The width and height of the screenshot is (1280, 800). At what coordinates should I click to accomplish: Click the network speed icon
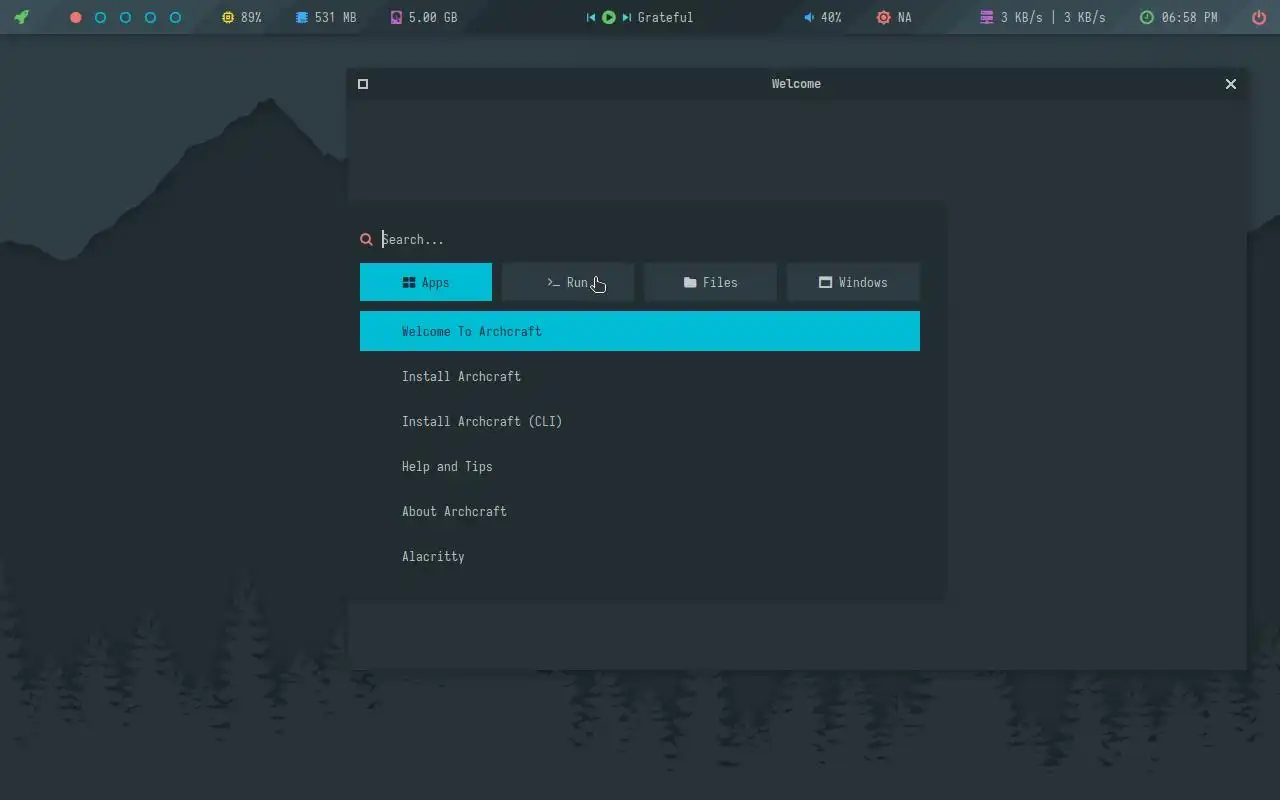click(x=987, y=18)
